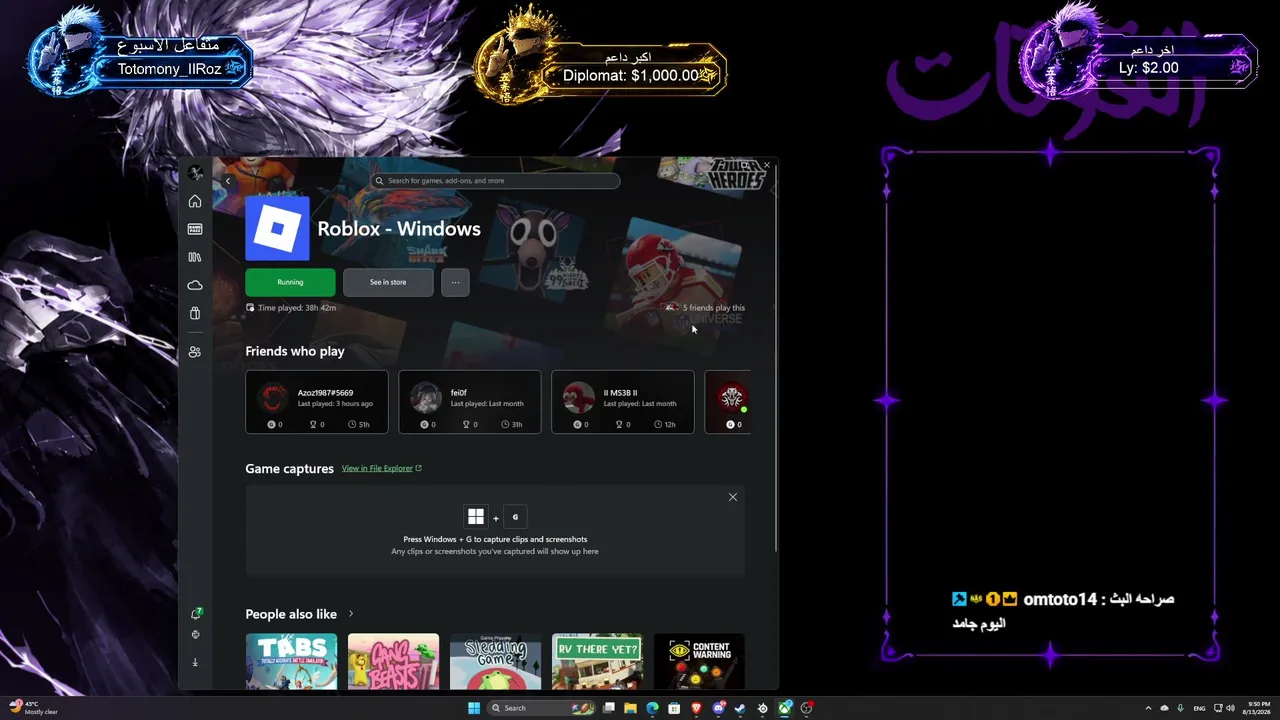Click See in store

click(x=388, y=282)
